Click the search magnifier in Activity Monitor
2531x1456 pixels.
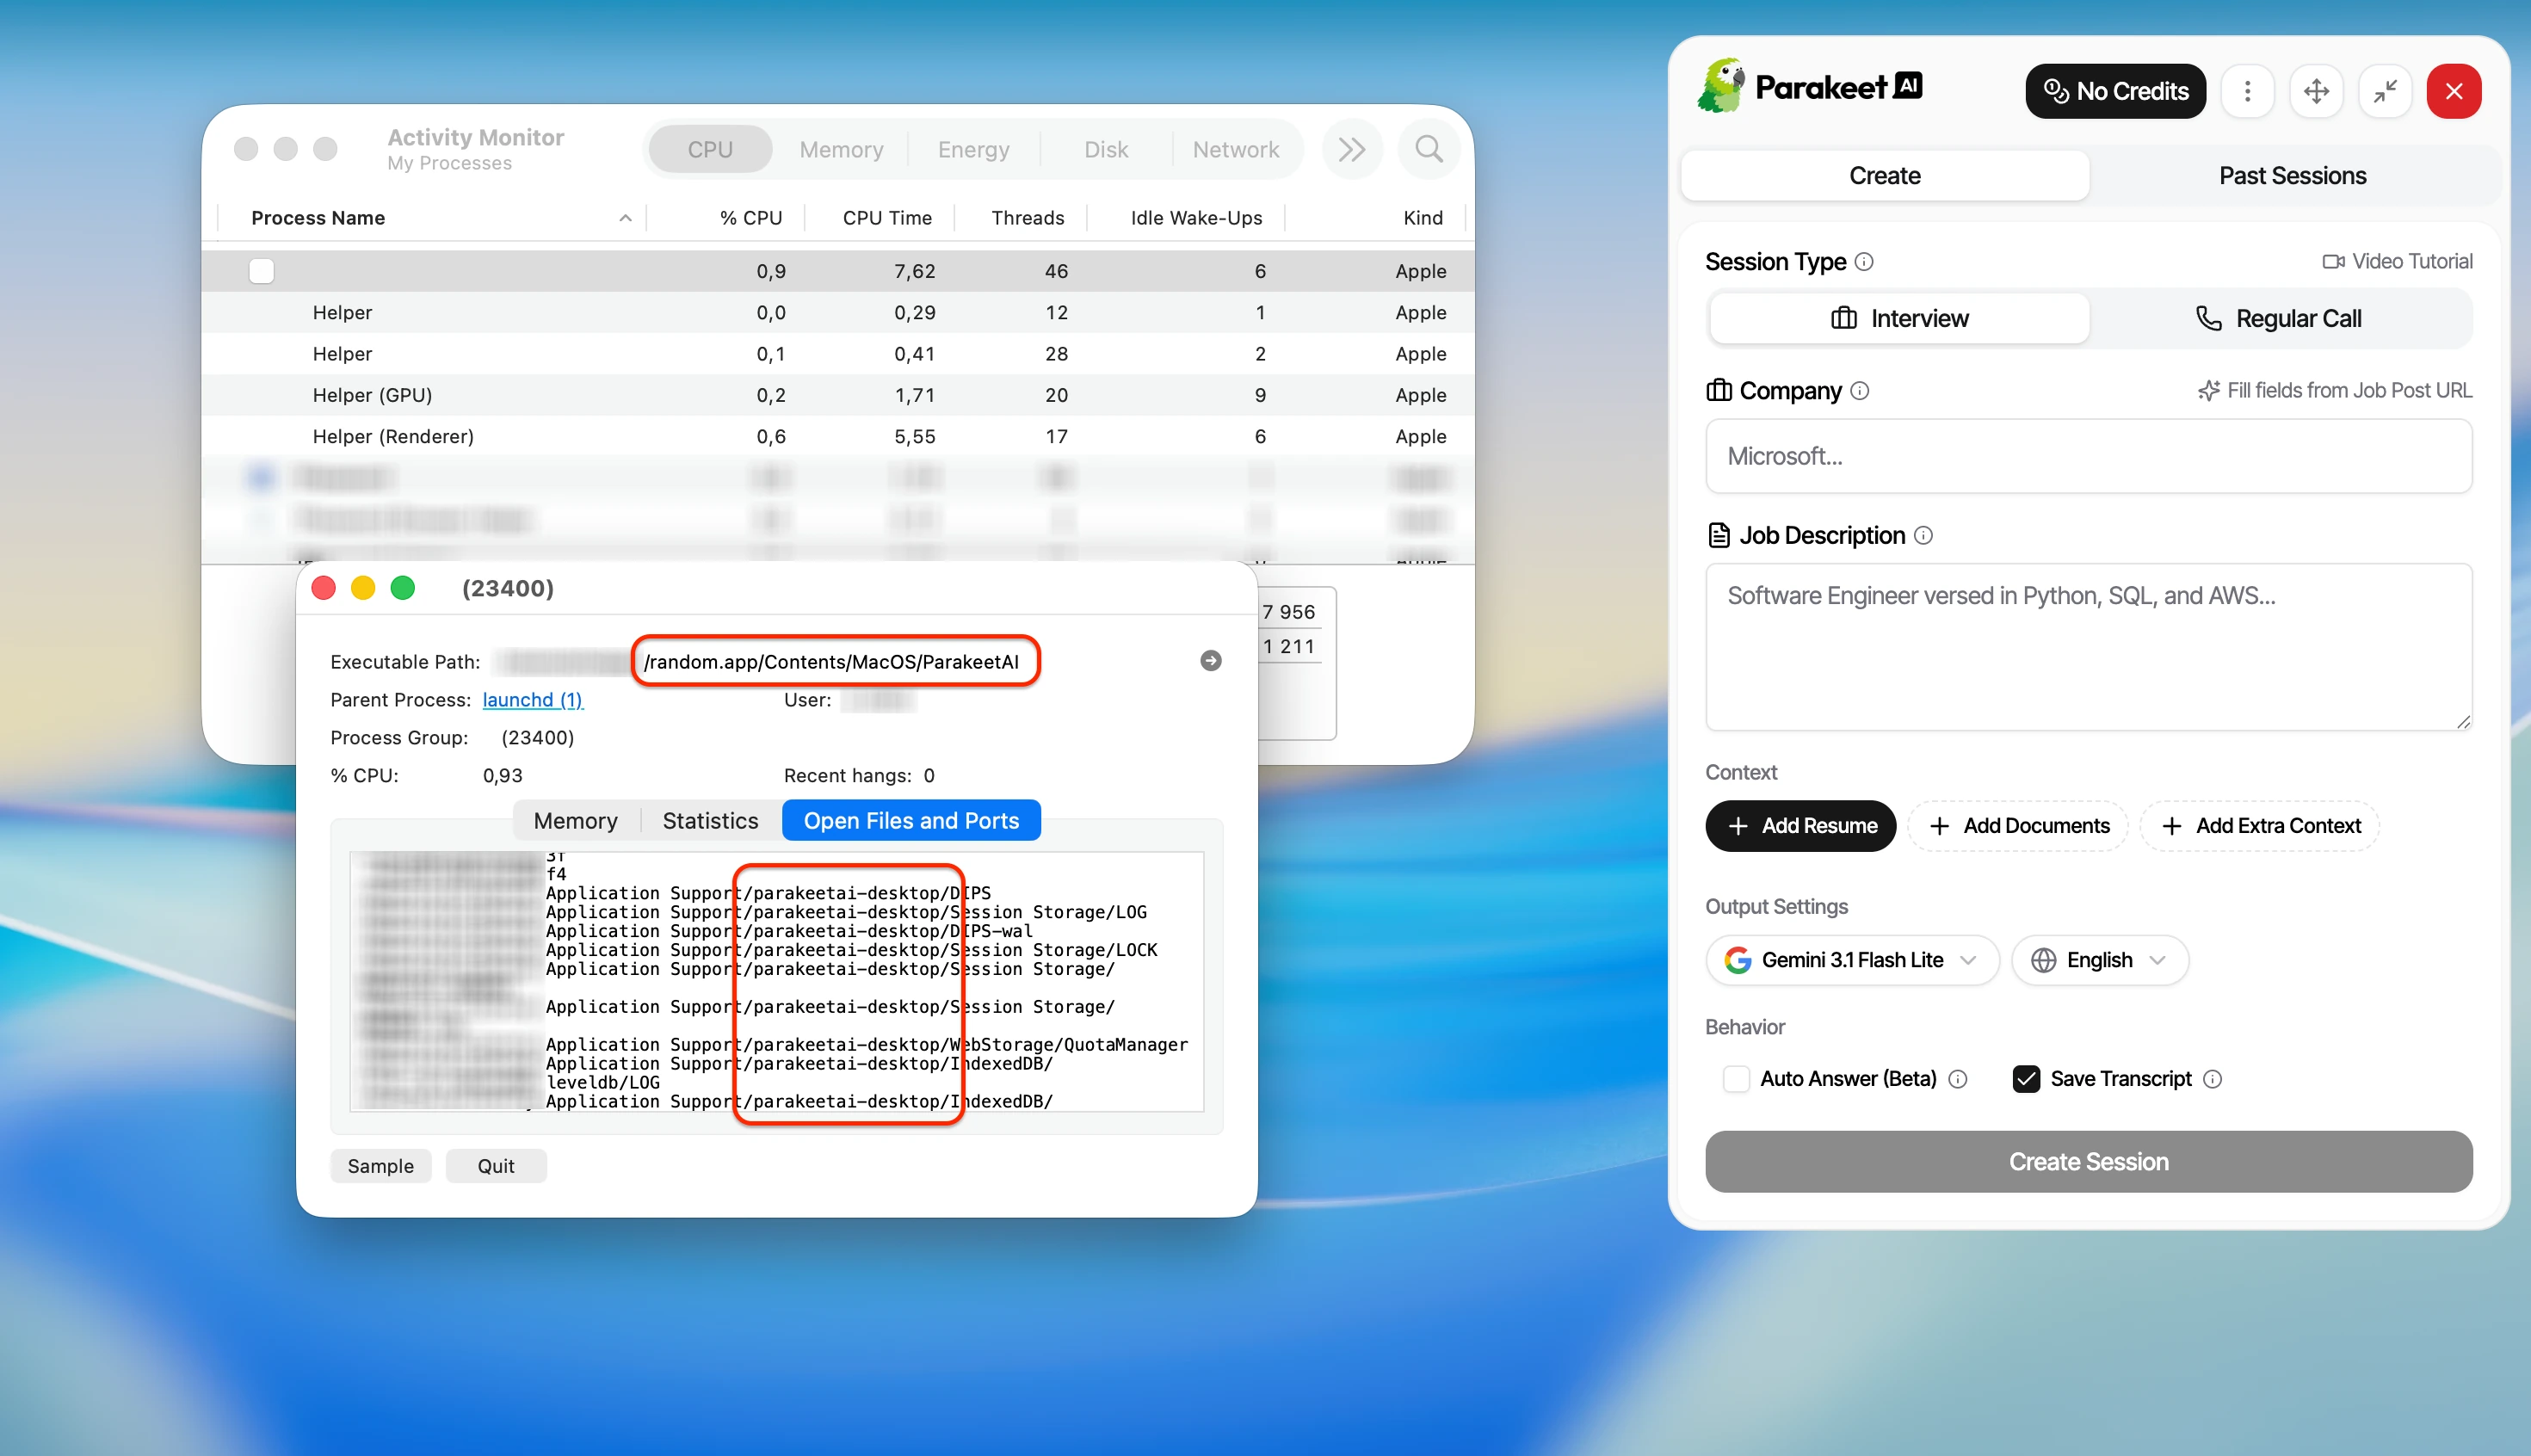pos(1429,149)
